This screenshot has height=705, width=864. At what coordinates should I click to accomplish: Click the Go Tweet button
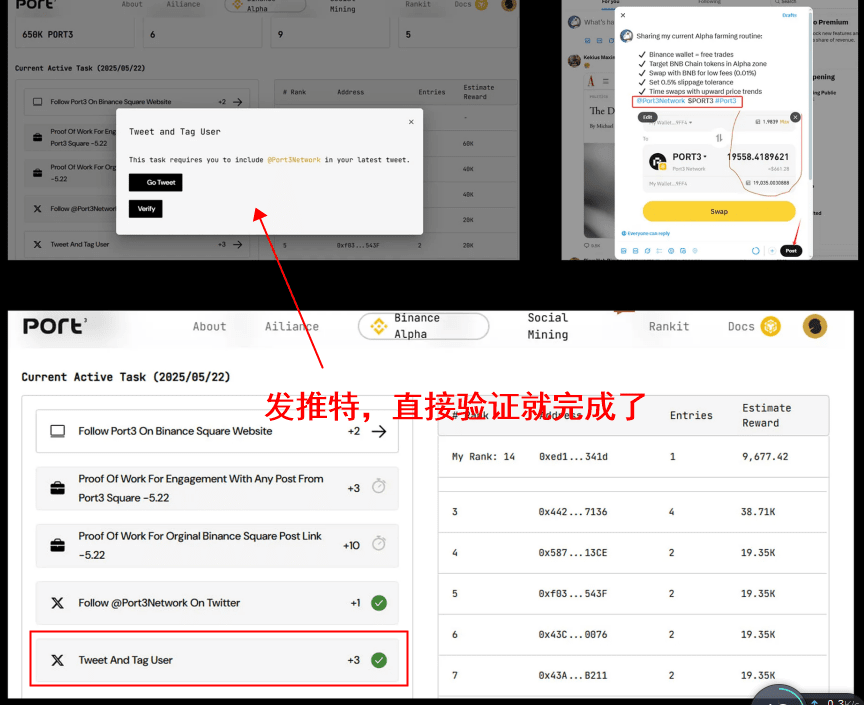click(x=155, y=182)
